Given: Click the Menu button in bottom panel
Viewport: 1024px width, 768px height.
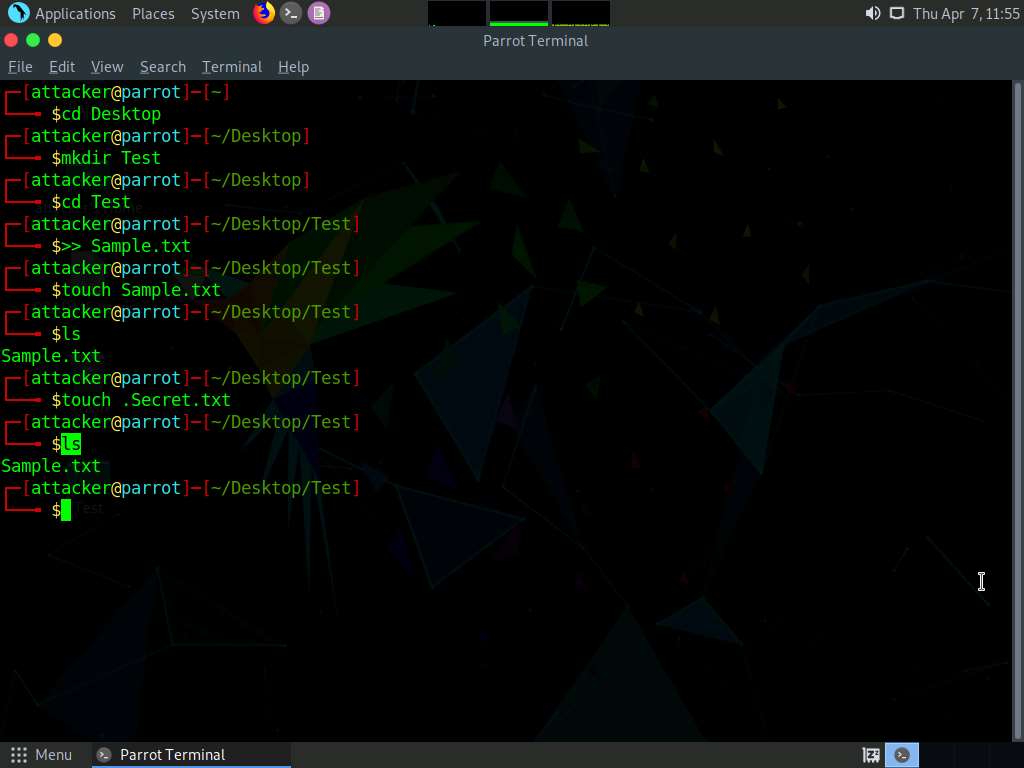Looking at the screenshot, I should point(42,755).
